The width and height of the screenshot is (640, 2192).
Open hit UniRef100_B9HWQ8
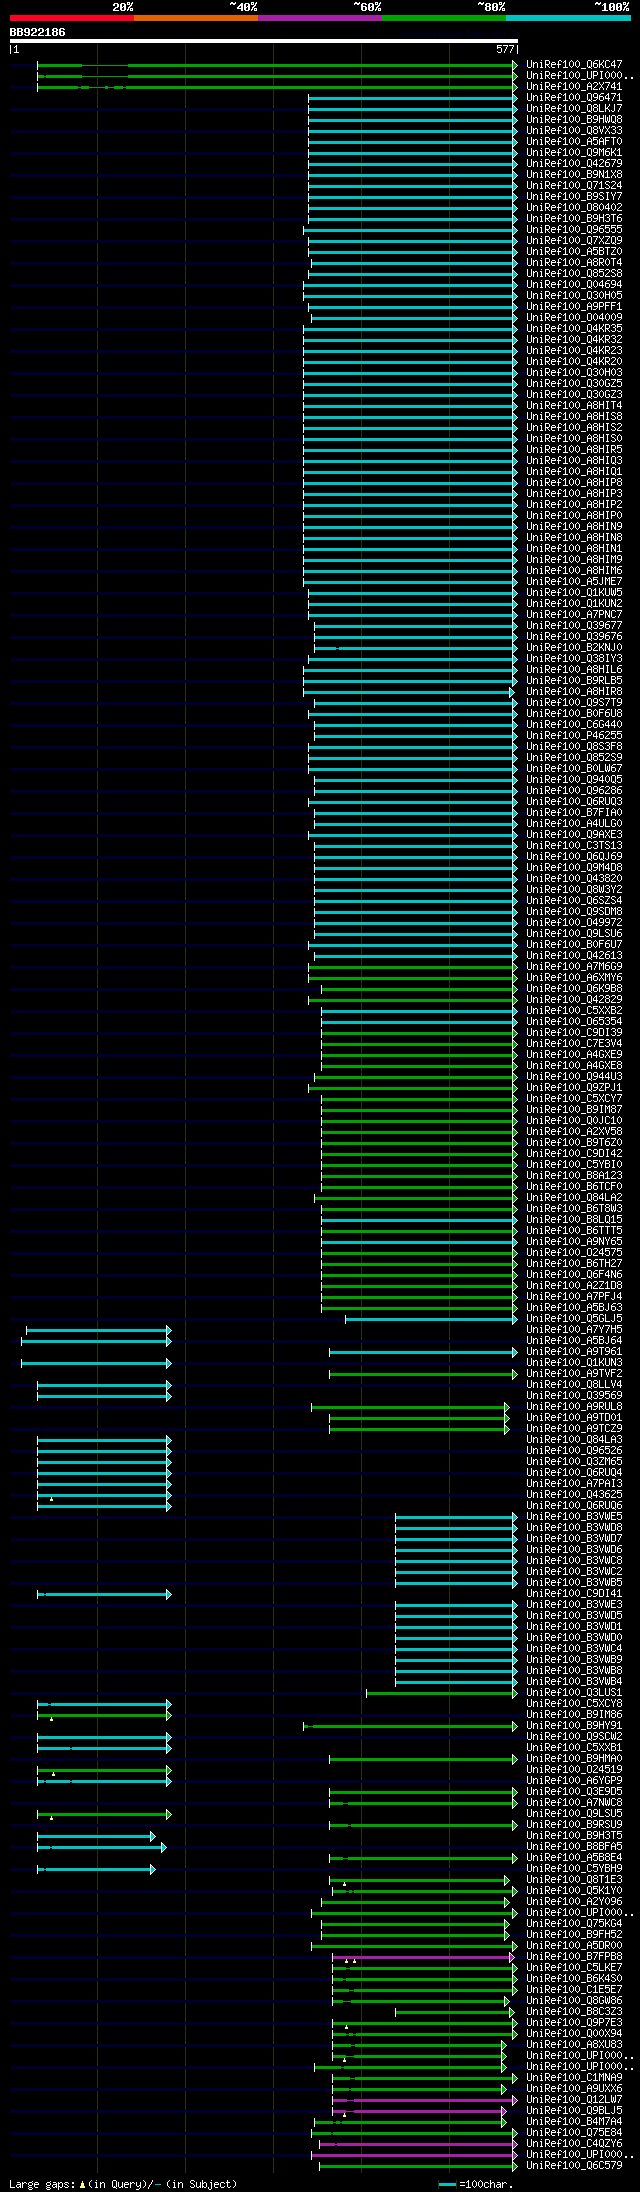pos(574,120)
